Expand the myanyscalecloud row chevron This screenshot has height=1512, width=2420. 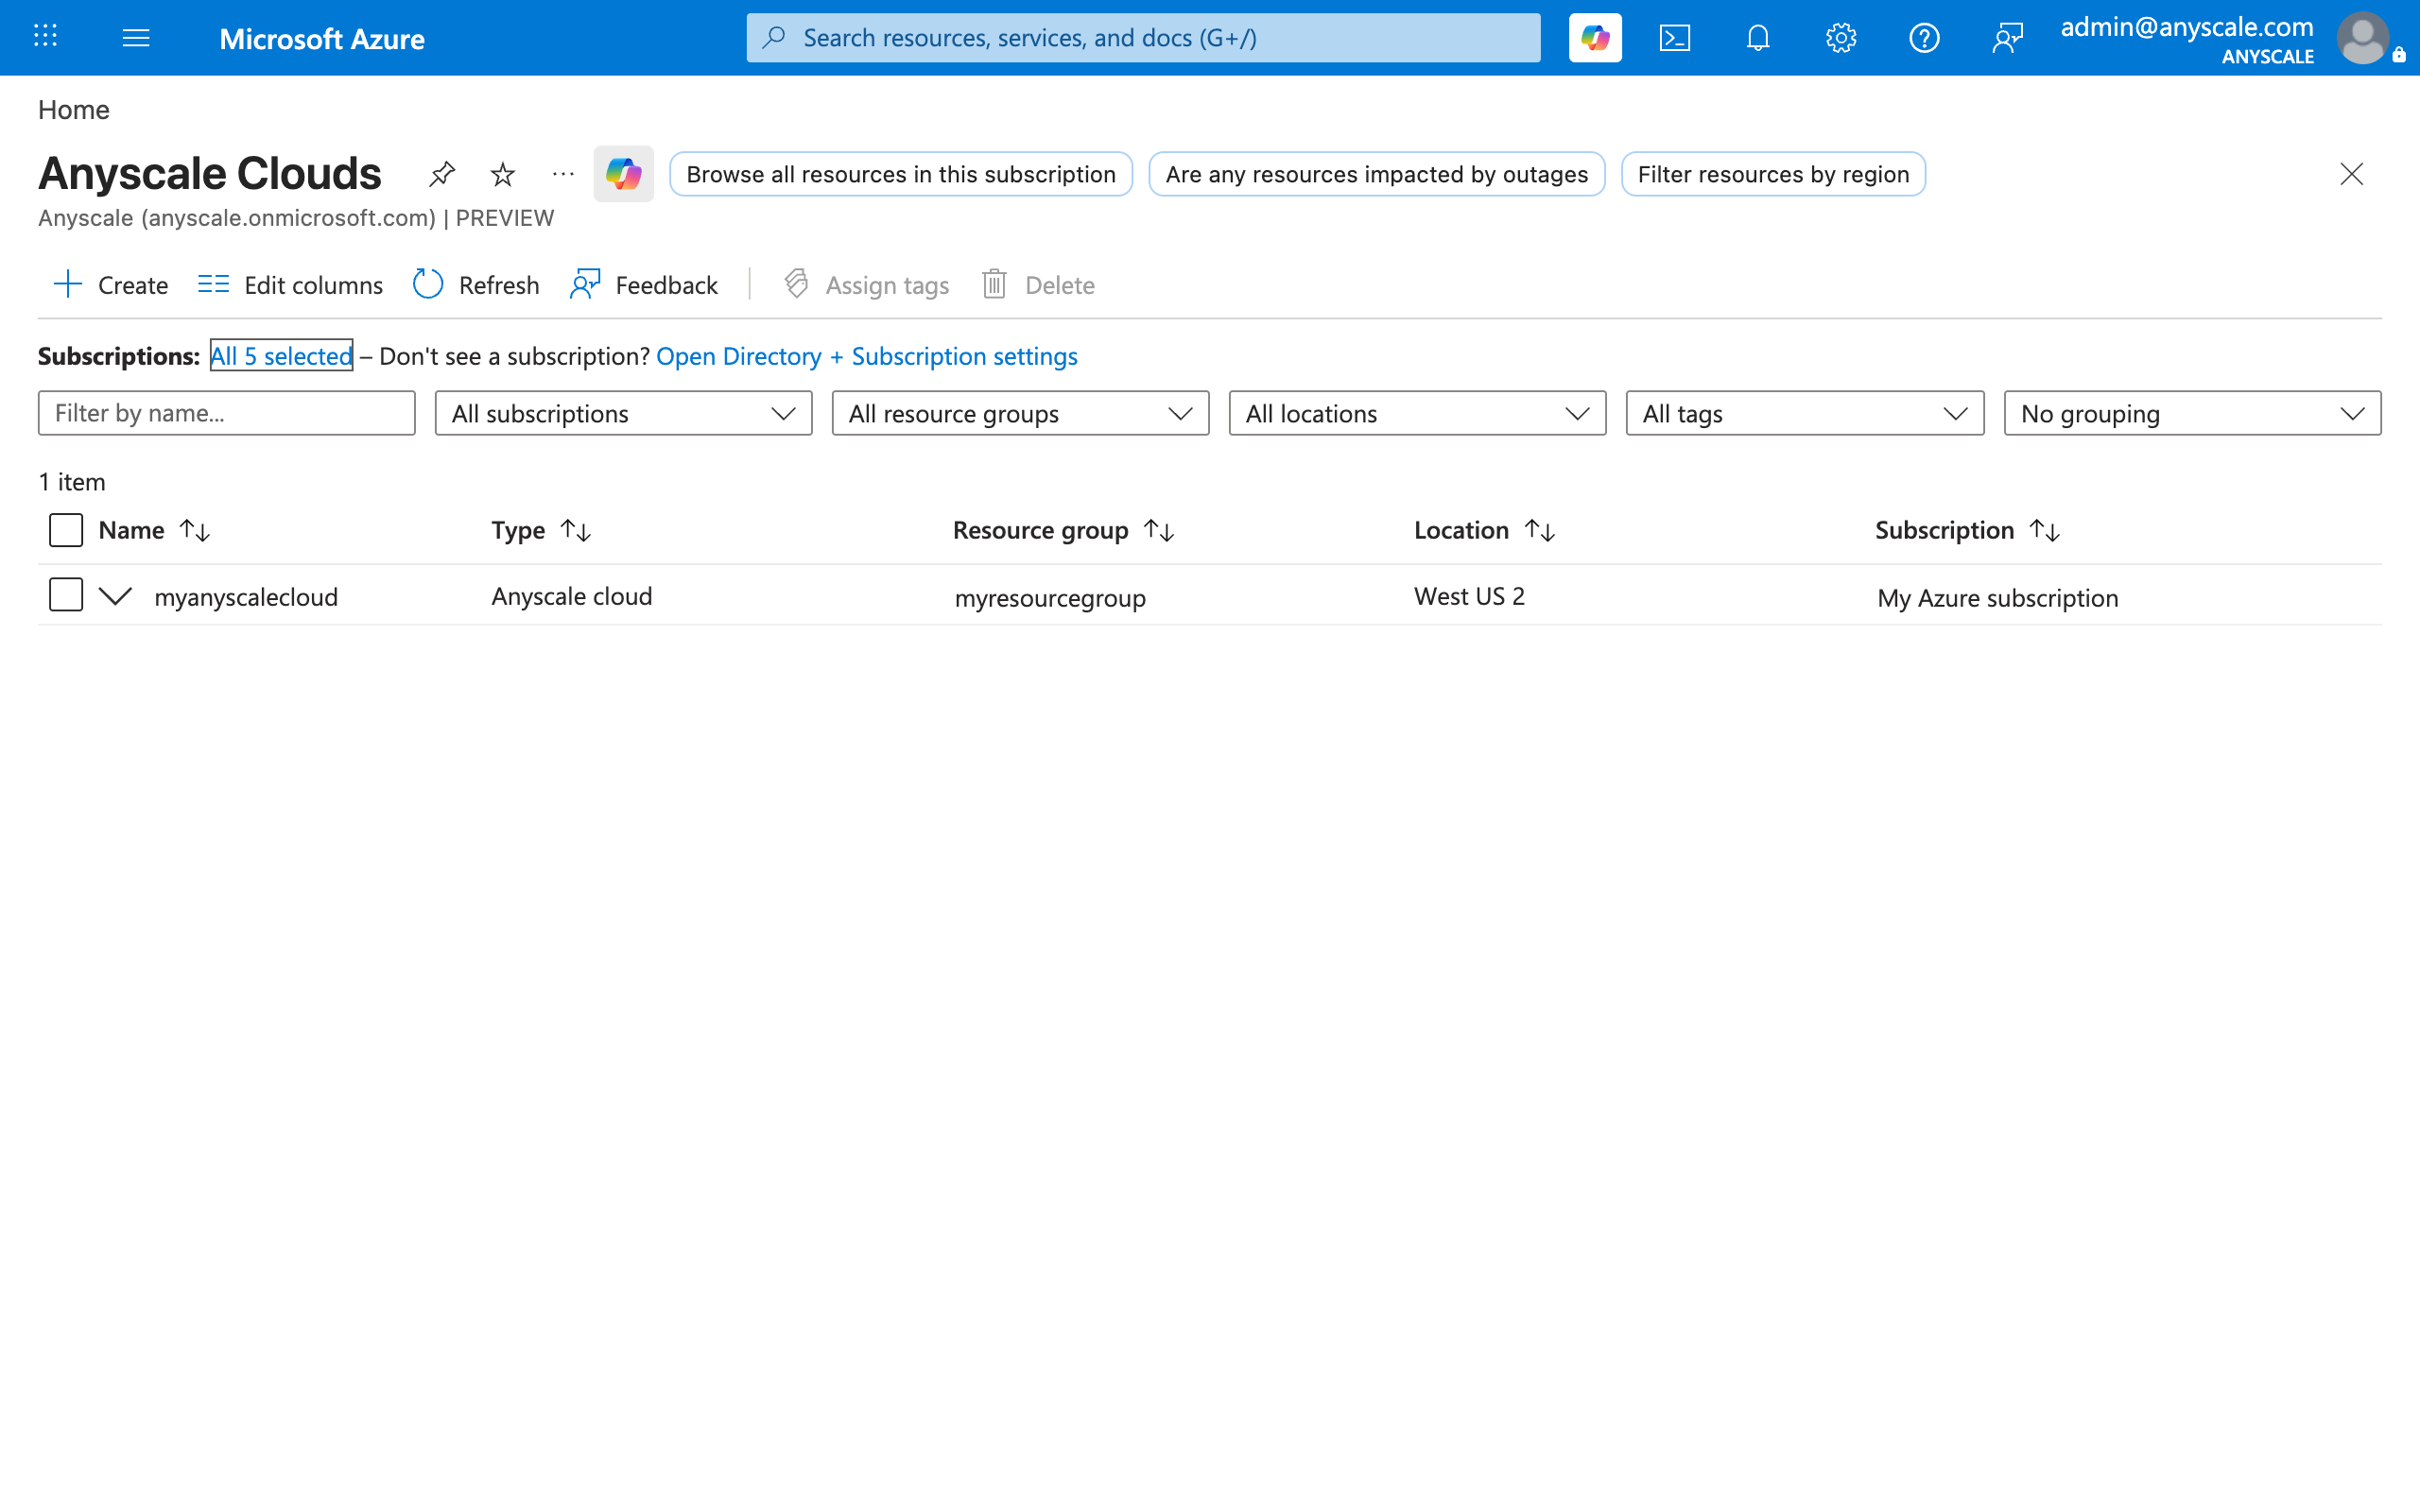tap(116, 596)
